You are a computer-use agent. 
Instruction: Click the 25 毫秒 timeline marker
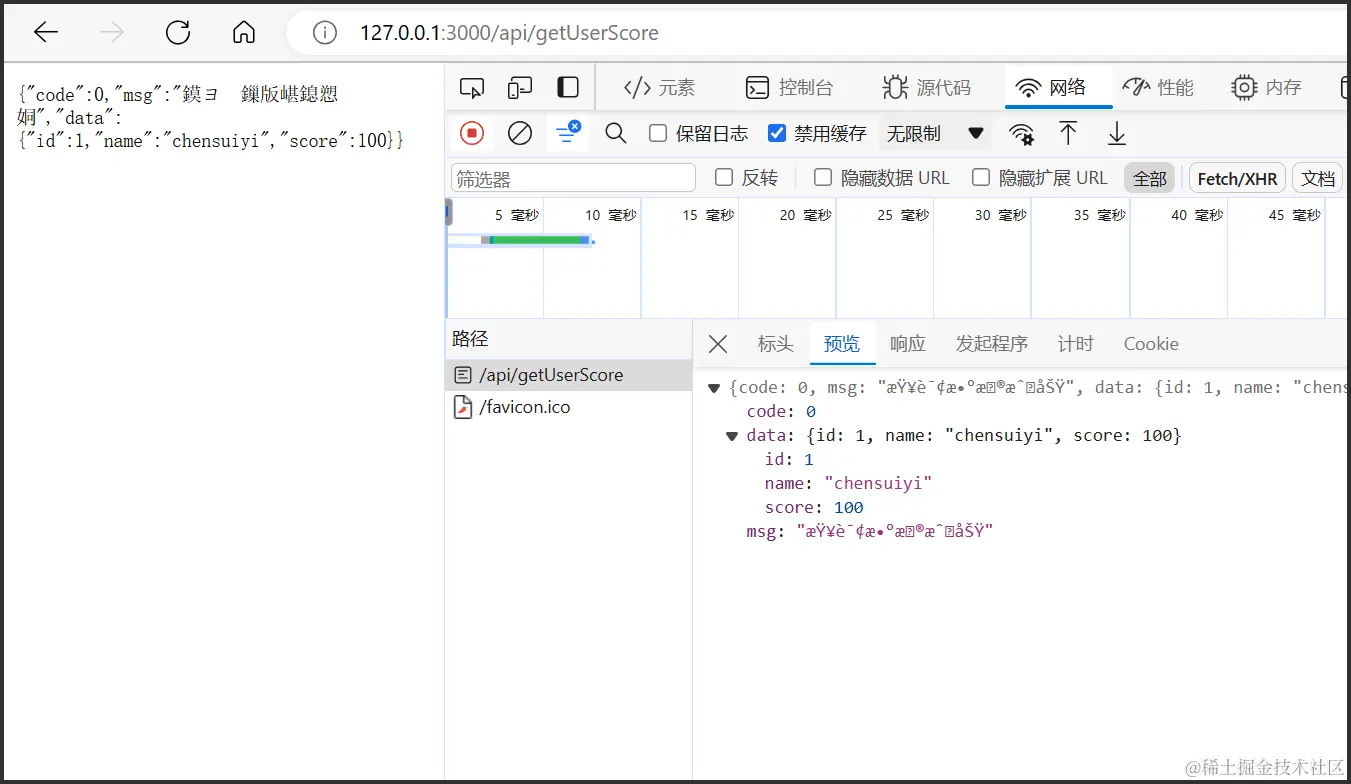click(903, 215)
